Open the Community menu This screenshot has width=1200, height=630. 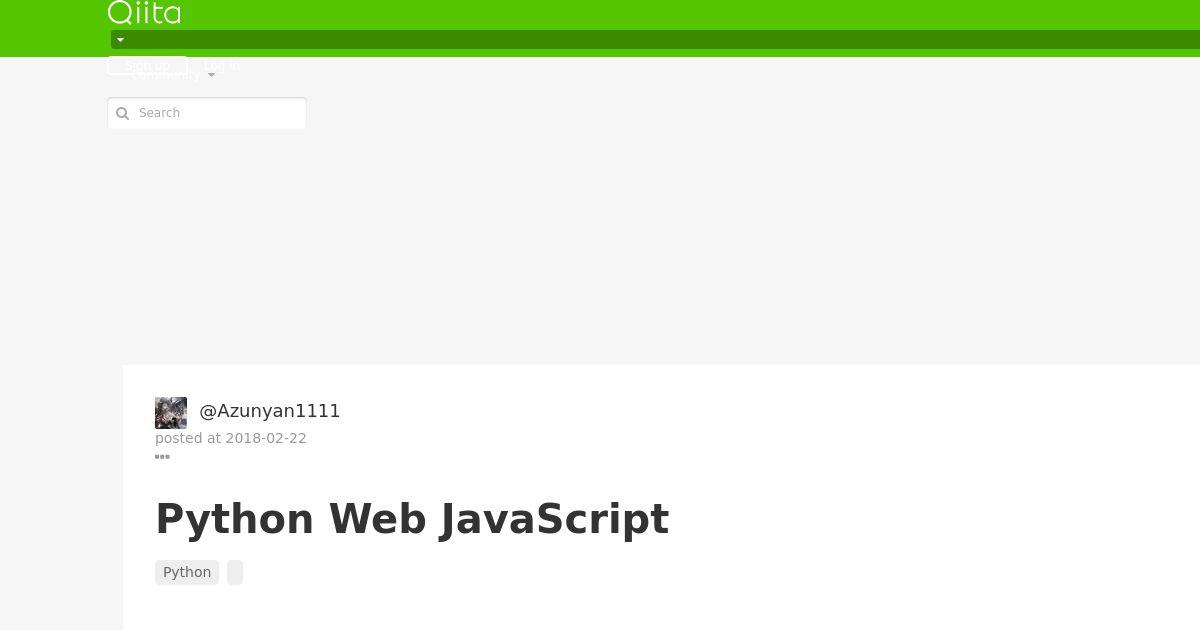[165, 75]
